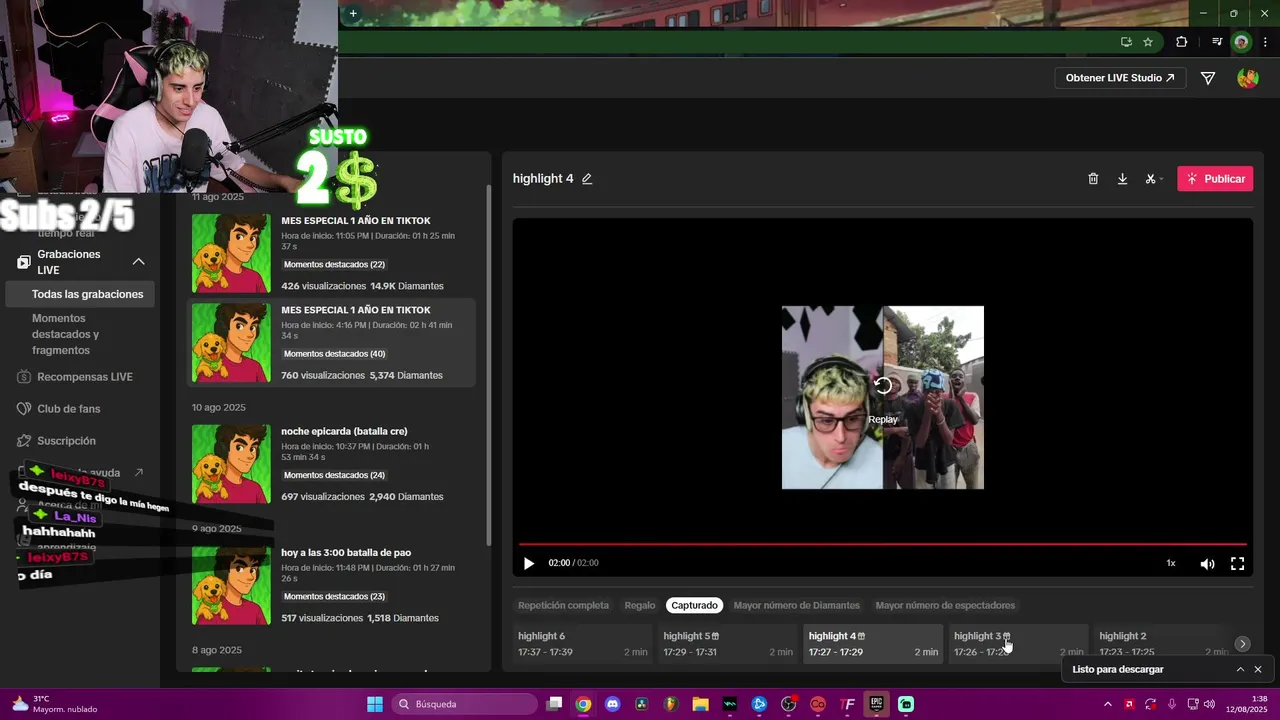Open the volume control in system tray
The width and height of the screenshot is (1280, 720).
point(1209,704)
